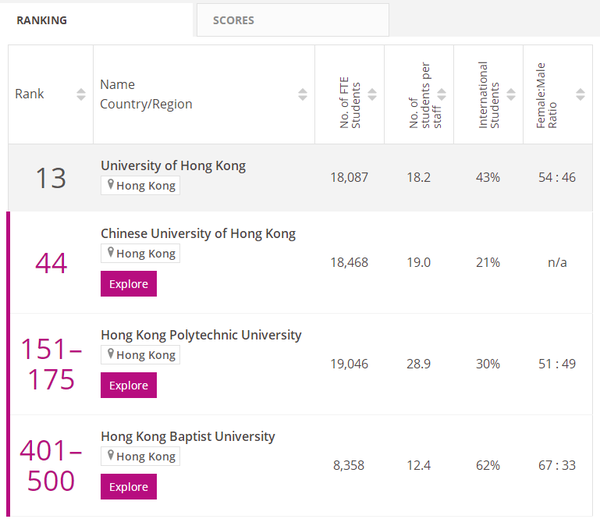Image resolution: width=600 pixels, height=519 pixels.
Task: Sort by No. of FTE Students arrows
Action: (x=372, y=95)
